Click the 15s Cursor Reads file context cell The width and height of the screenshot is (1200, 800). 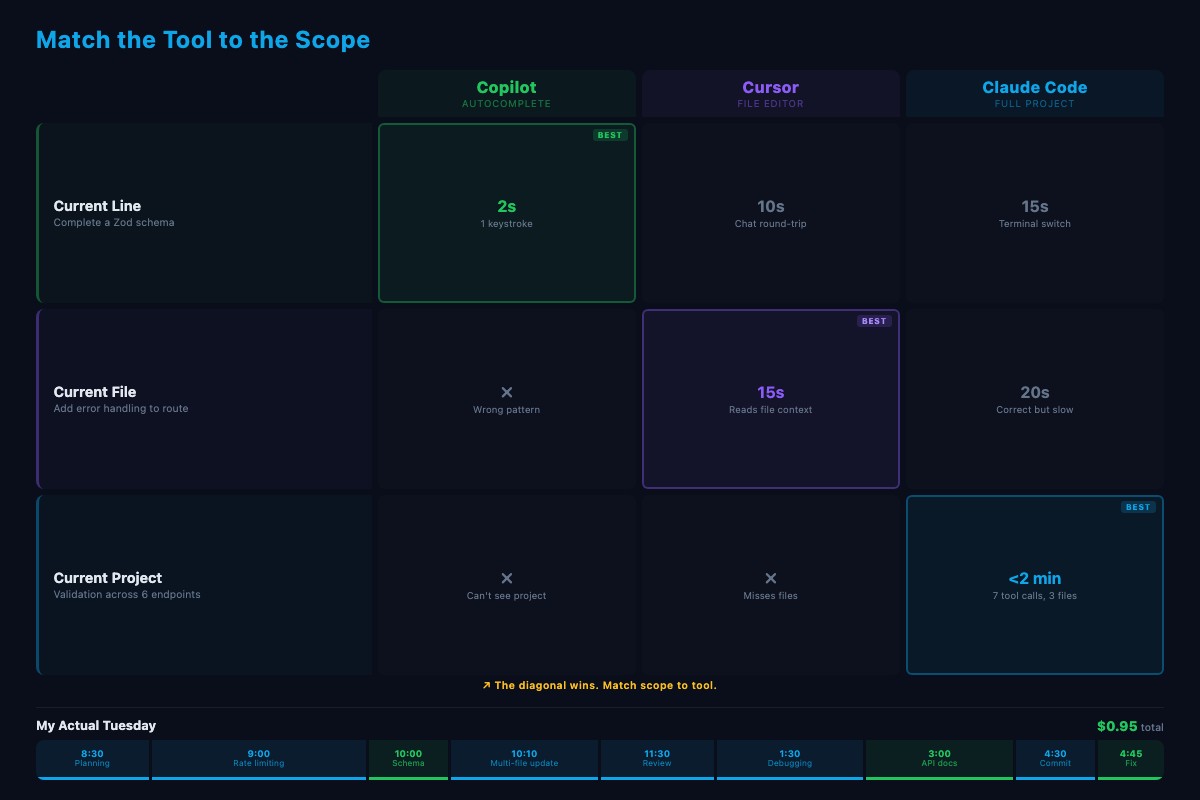770,398
